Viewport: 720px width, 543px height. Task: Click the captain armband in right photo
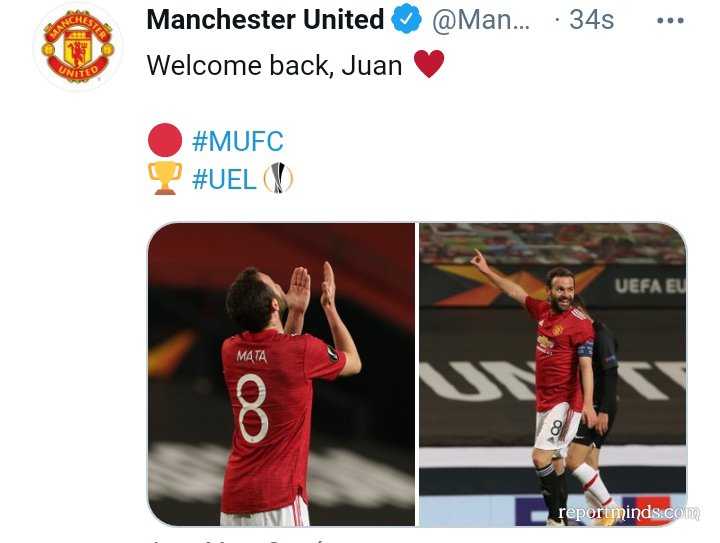pos(585,348)
